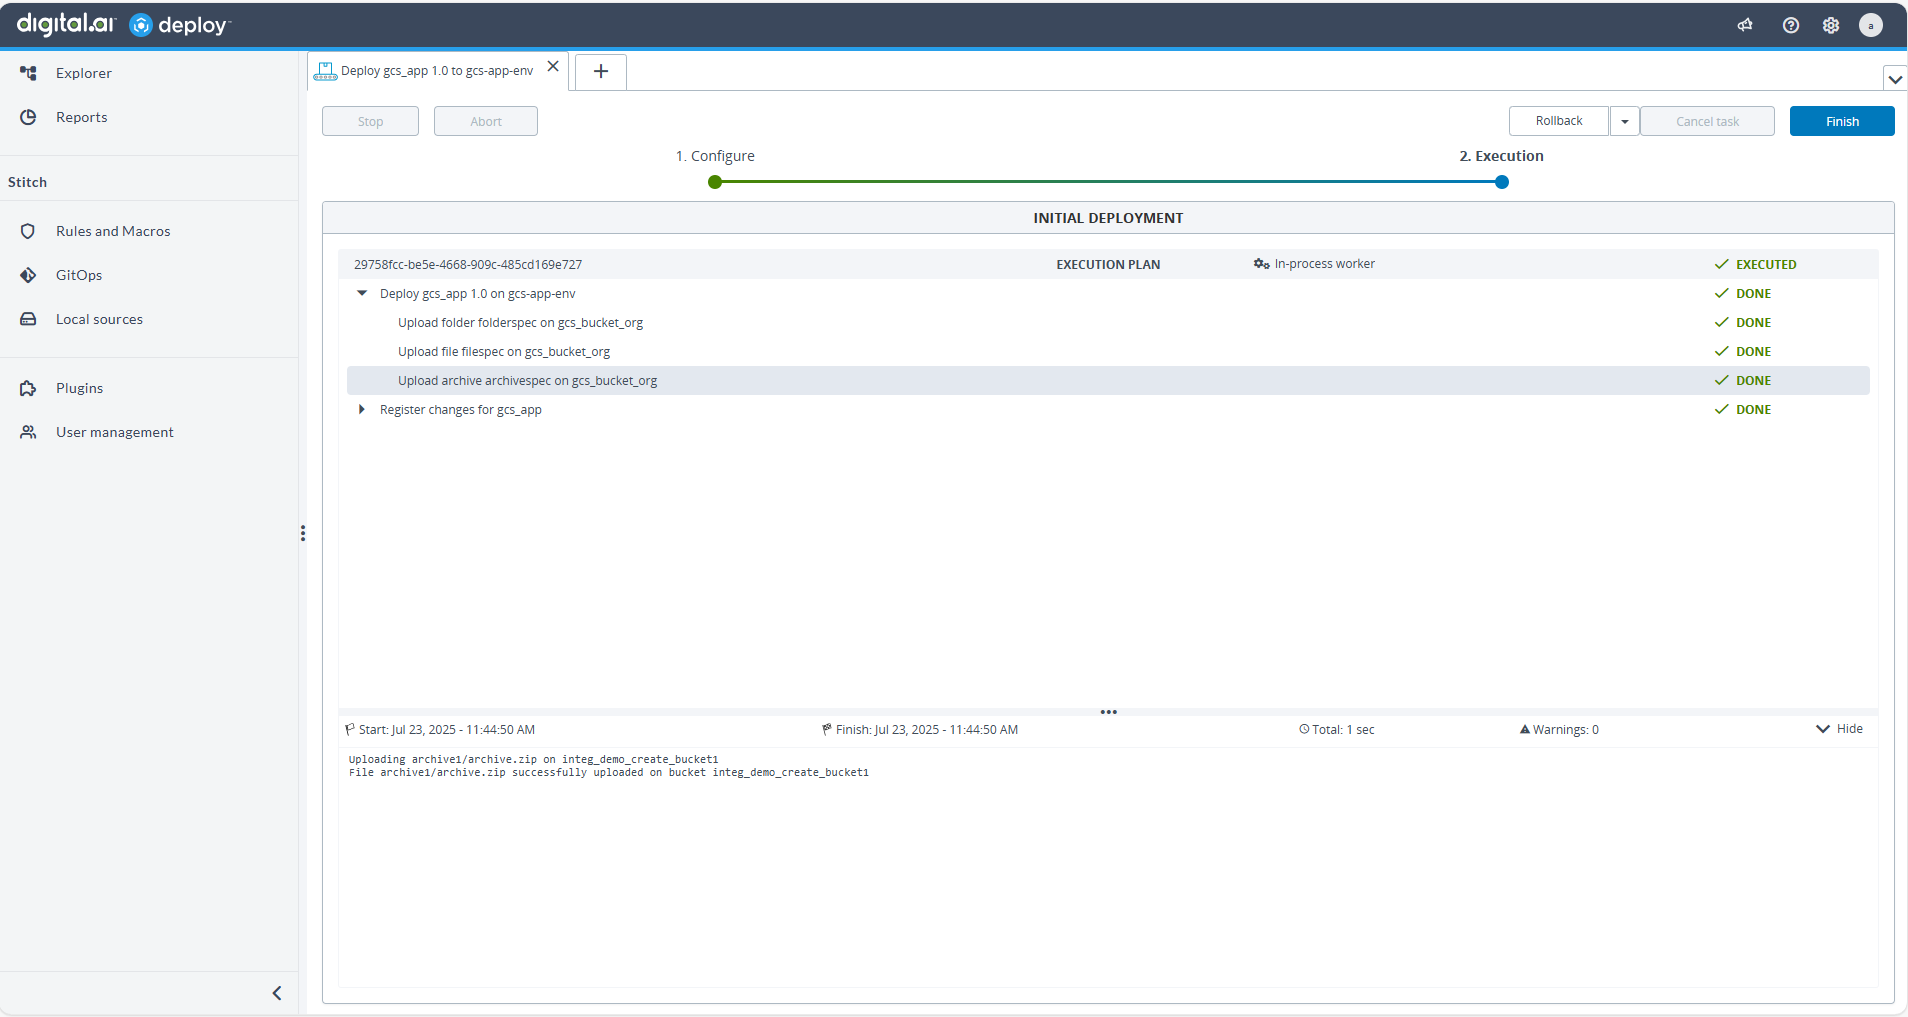Click the 'In-process worker' text
Image resolution: width=1908 pixels, height=1017 pixels.
tap(1324, 264)
